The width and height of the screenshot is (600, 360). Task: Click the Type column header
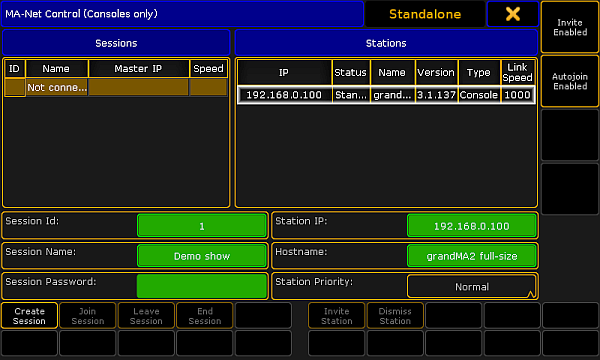click(x=479, y=72)
